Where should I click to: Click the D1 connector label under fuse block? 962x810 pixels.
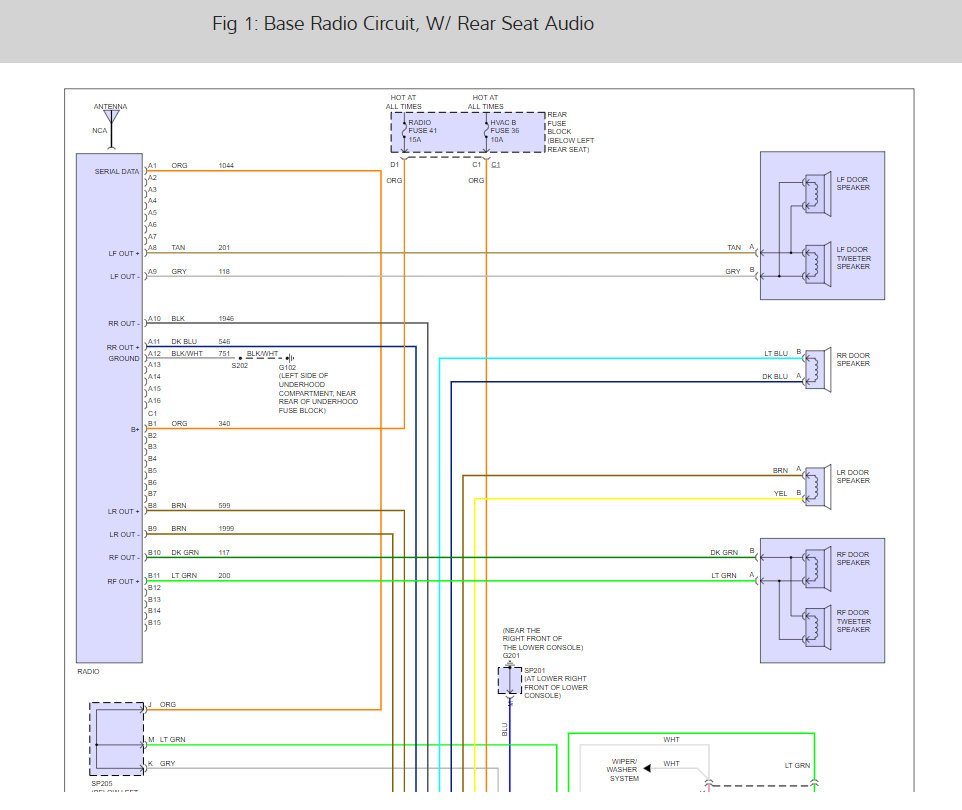[394, 165]
